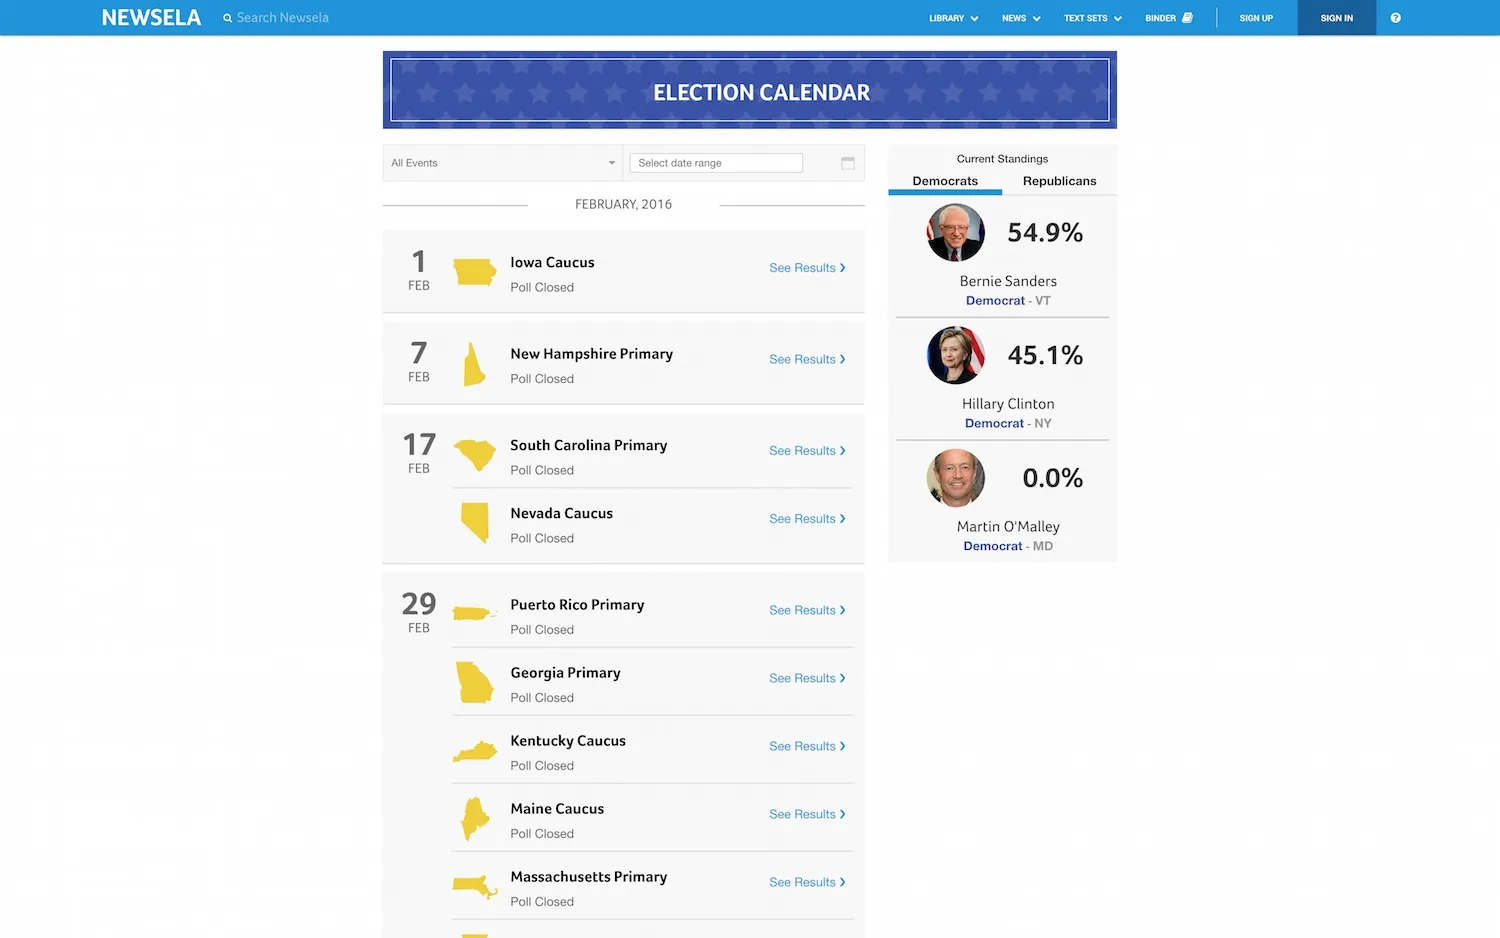Click the search magnifier icon
1500x938 pixels.
pos(228,18)
